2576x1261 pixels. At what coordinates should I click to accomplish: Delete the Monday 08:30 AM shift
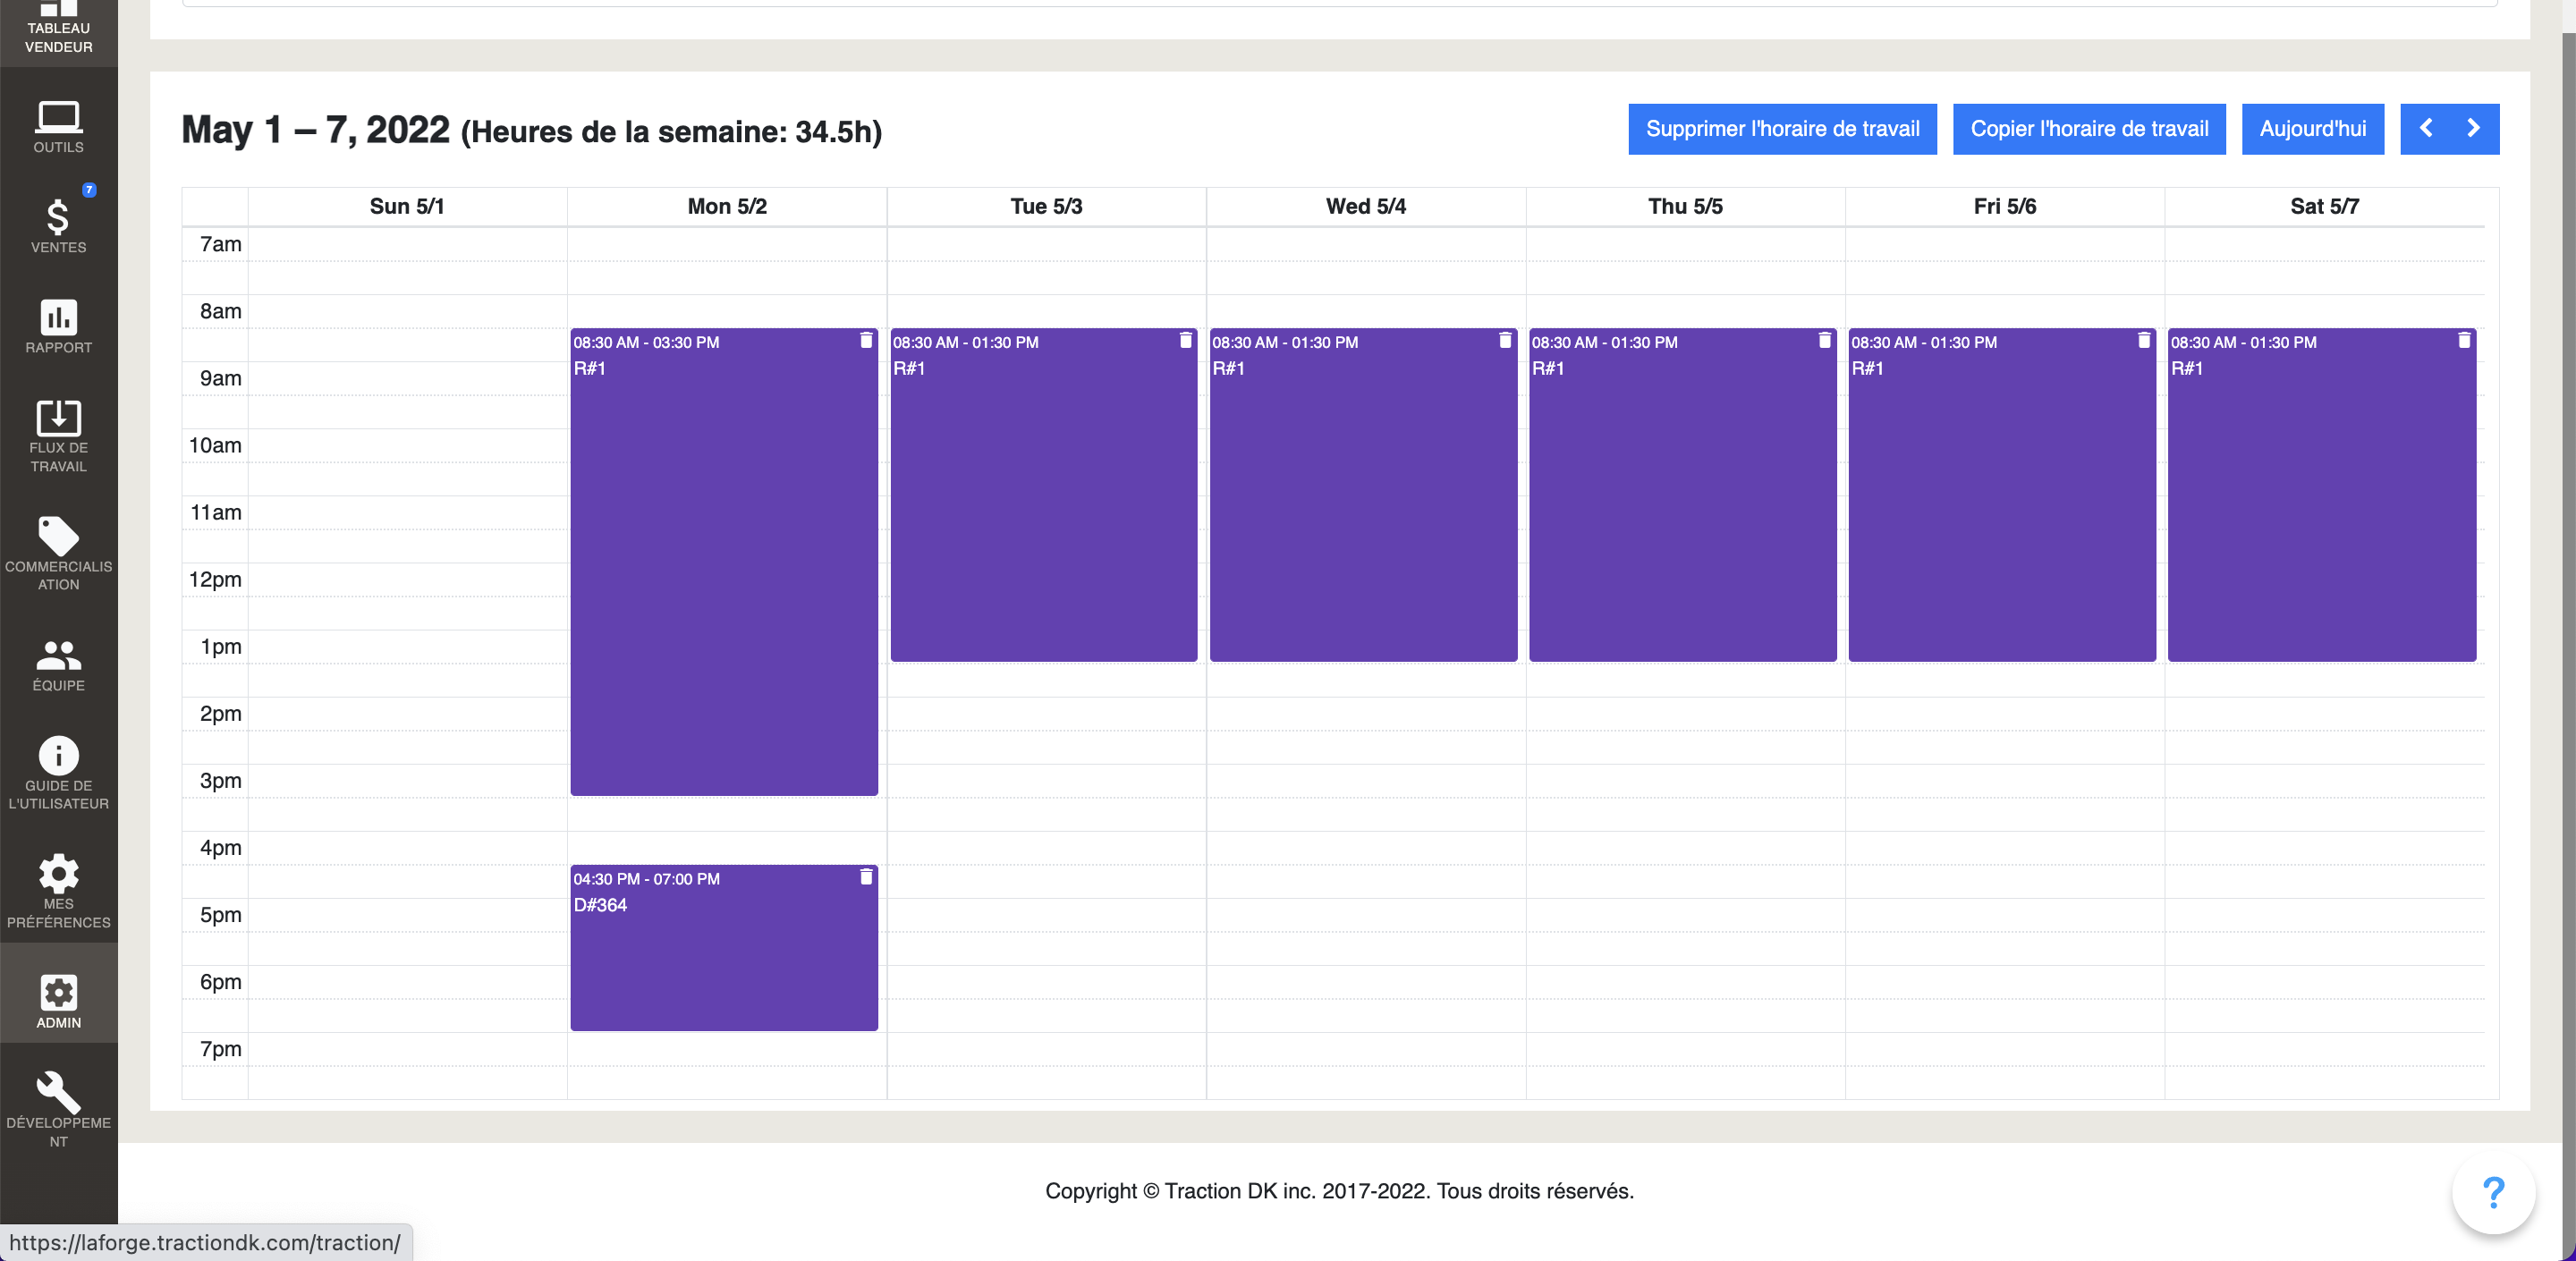[x=866, y=341]
